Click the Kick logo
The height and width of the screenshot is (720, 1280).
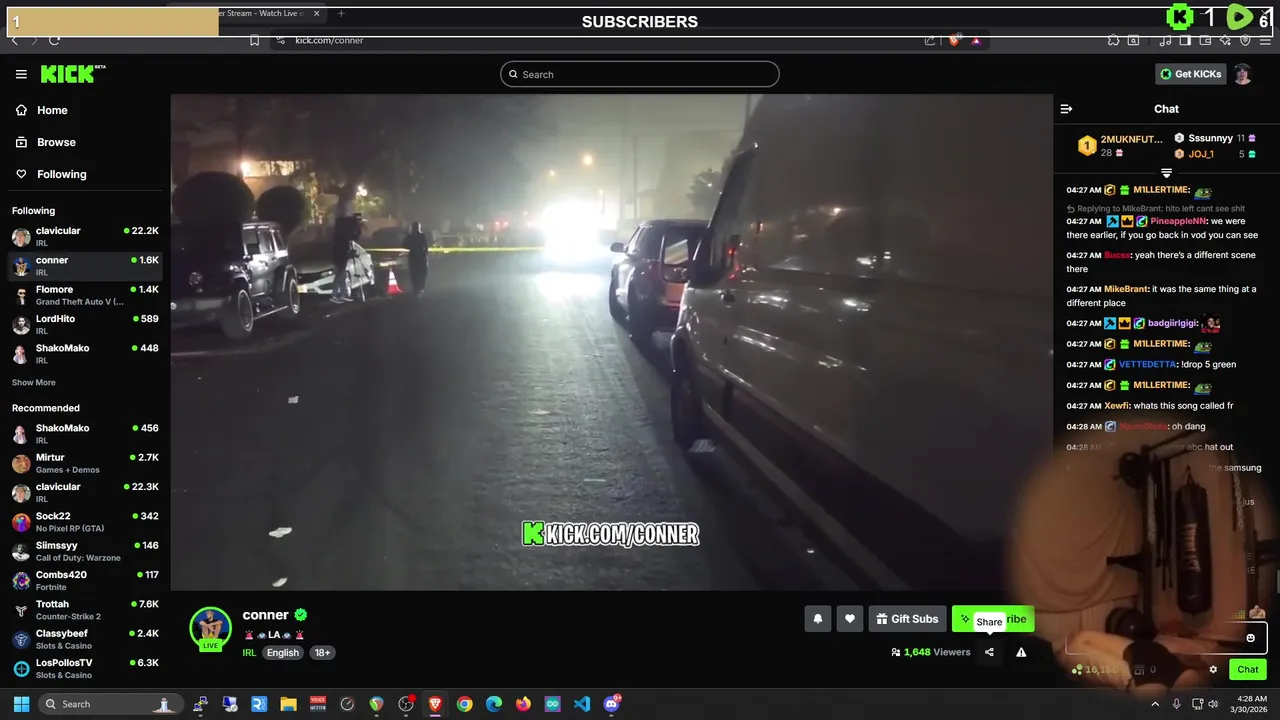pos(72,74)
